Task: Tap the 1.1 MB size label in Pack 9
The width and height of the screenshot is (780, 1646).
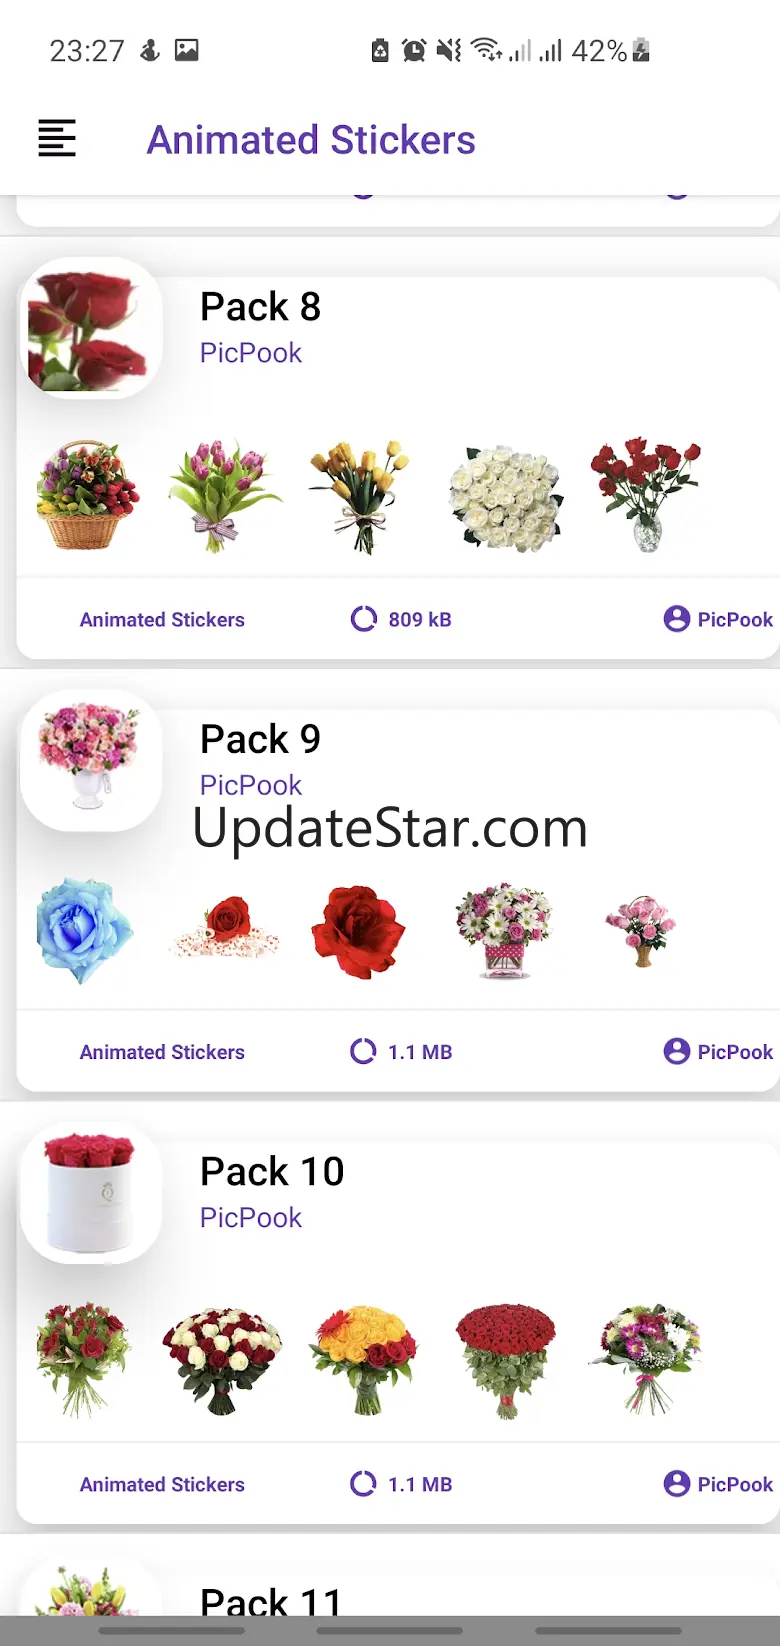Action: pos(420,1052)
